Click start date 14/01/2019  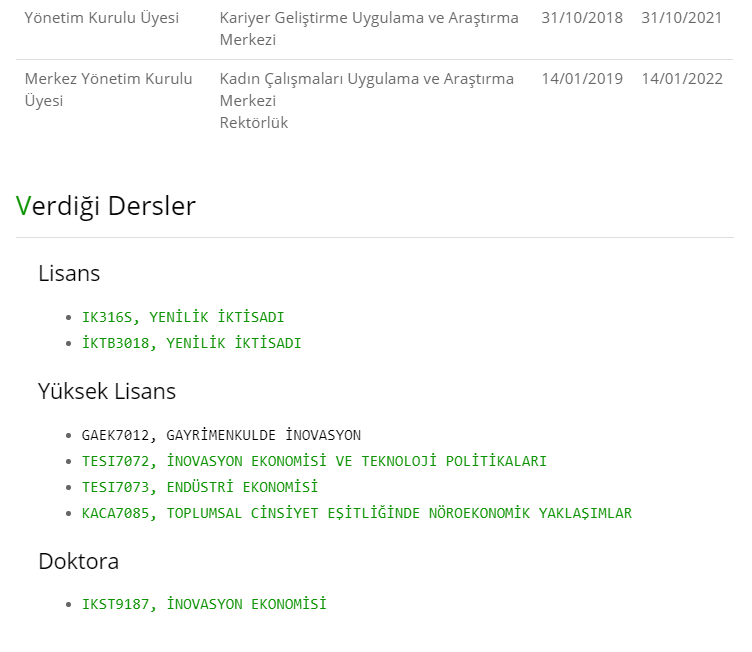tap(582, 79)
